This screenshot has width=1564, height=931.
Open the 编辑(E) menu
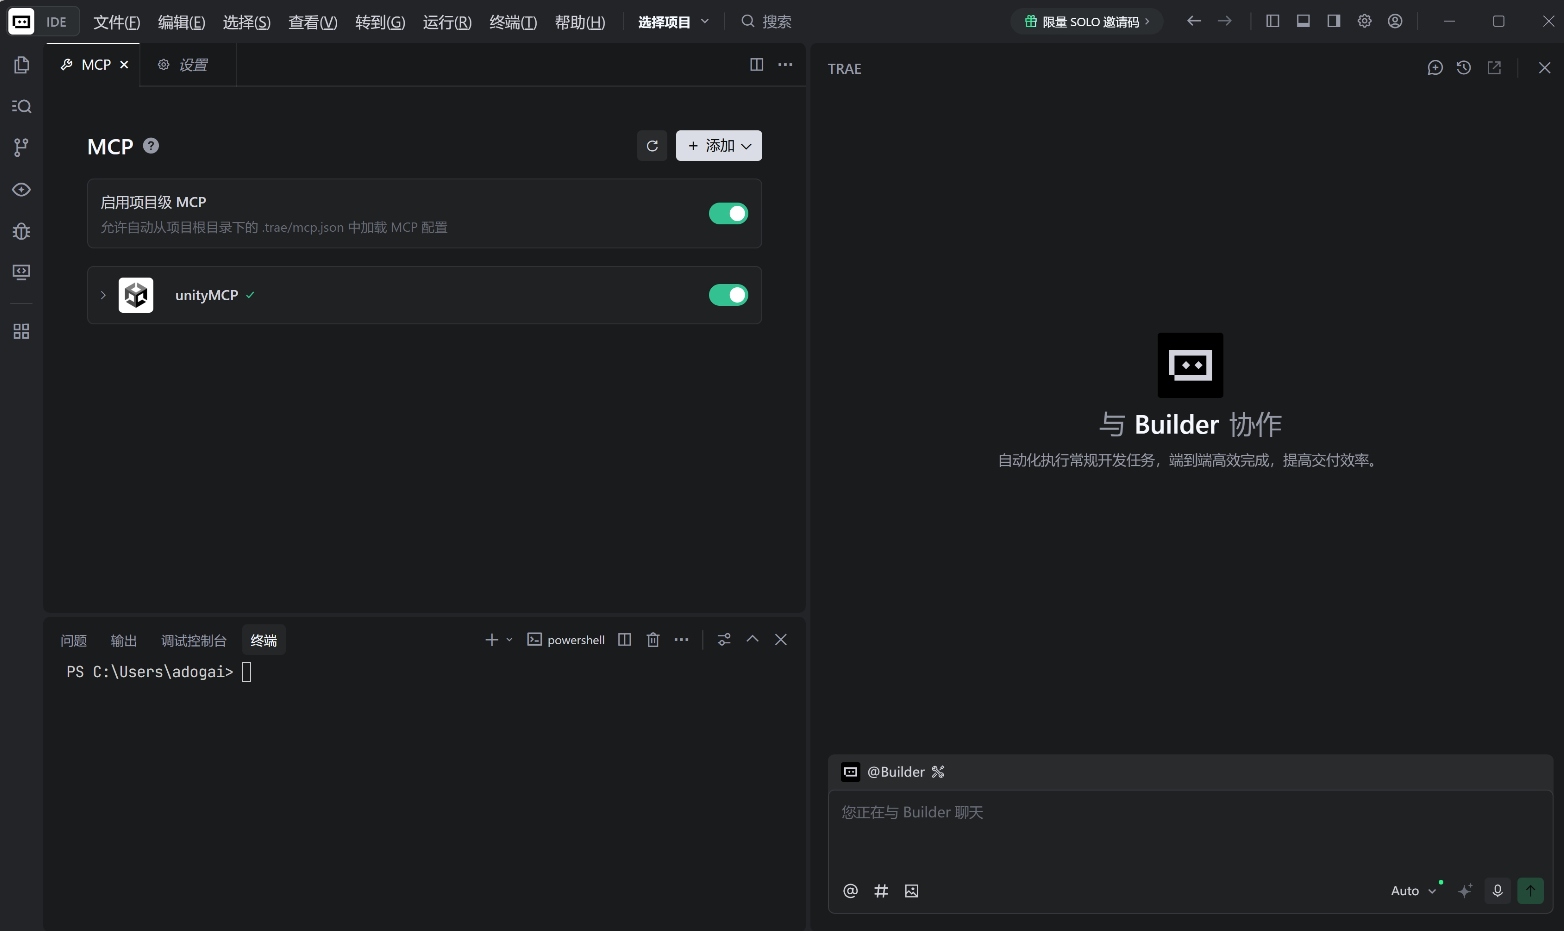point(182,22)
